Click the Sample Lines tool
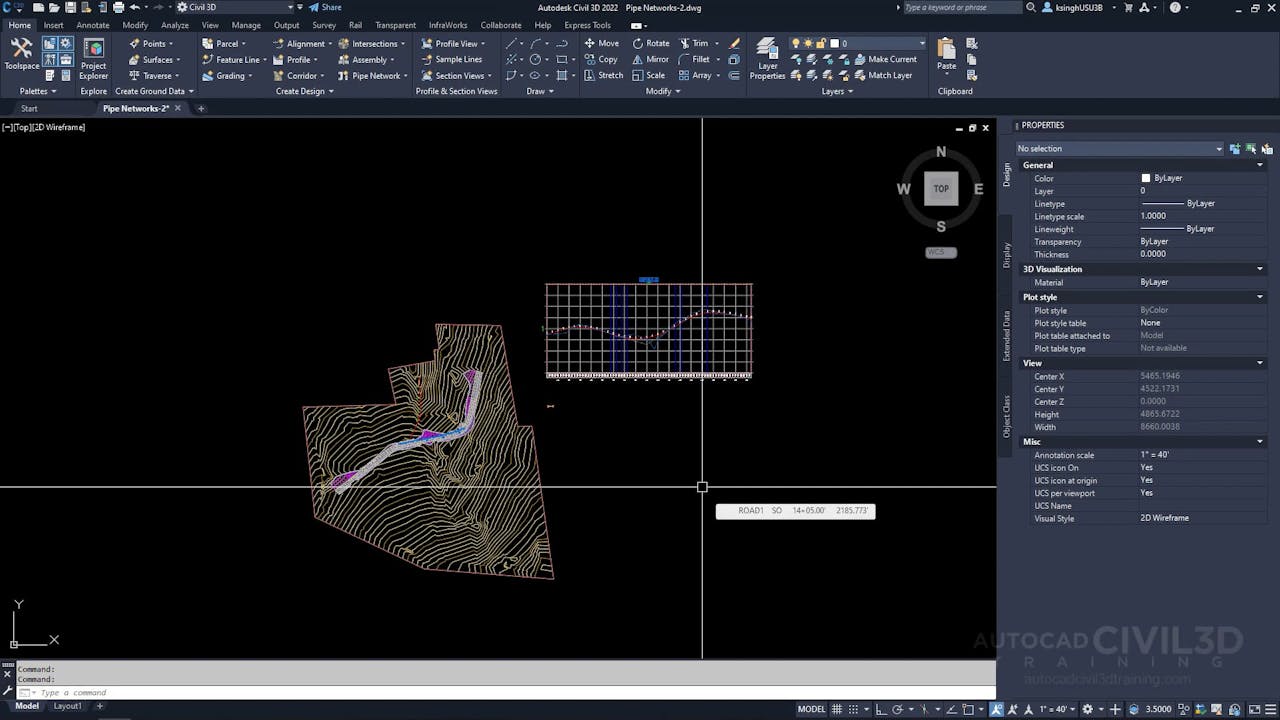Image resolution: width=1280 pixels, height=720 pixels. [x=451, y=59]
